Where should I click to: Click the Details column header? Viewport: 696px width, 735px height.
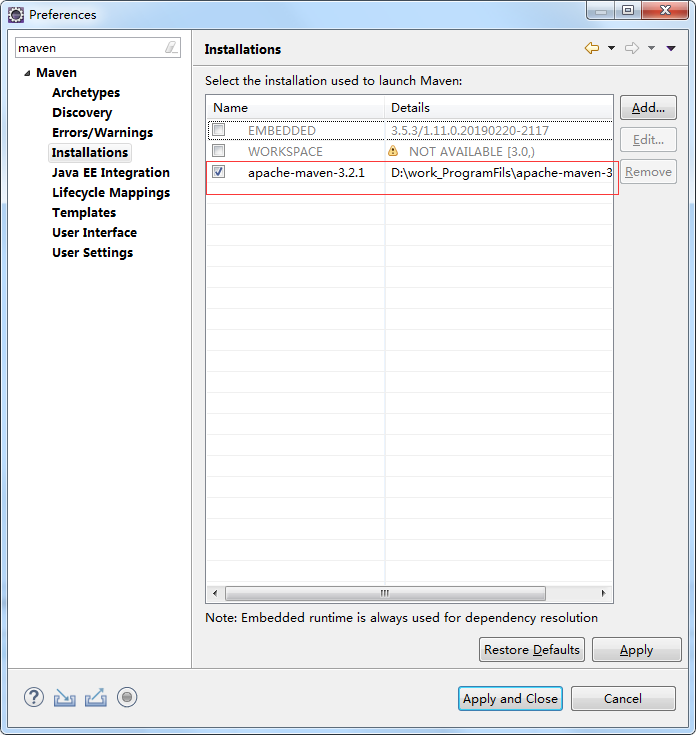(x=499, y=108)
